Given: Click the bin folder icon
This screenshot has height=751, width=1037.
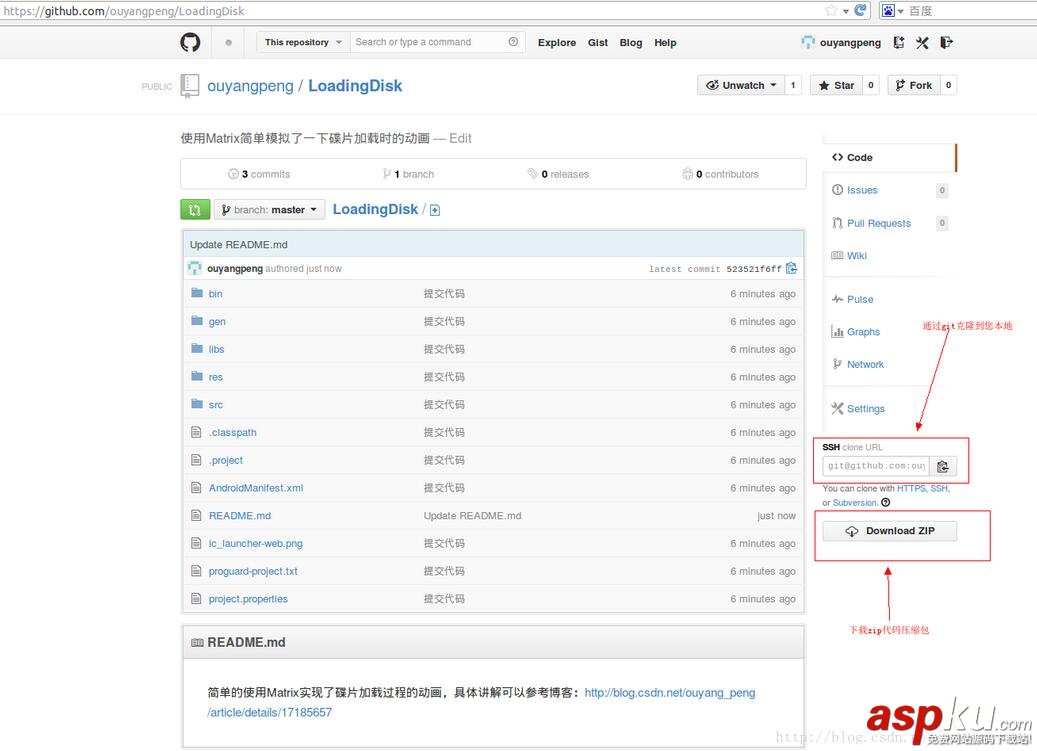Looking at the screenshot, I should 196,293.
